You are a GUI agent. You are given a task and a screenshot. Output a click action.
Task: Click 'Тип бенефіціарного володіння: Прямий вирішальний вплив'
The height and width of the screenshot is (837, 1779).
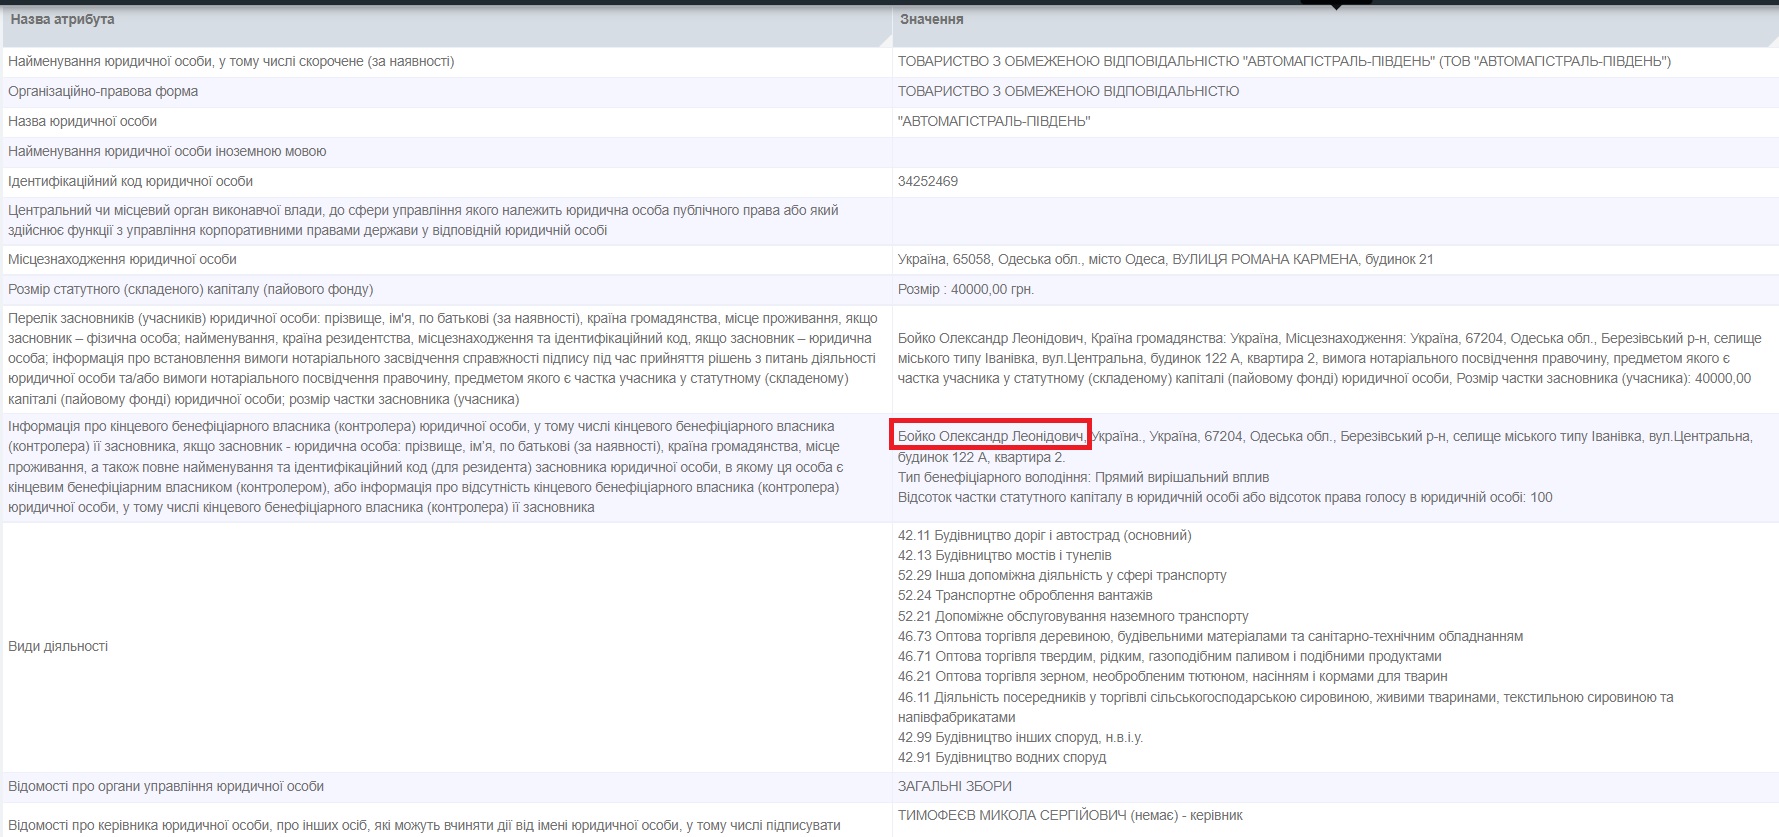pyautogui.click(x=1083, y=477)
